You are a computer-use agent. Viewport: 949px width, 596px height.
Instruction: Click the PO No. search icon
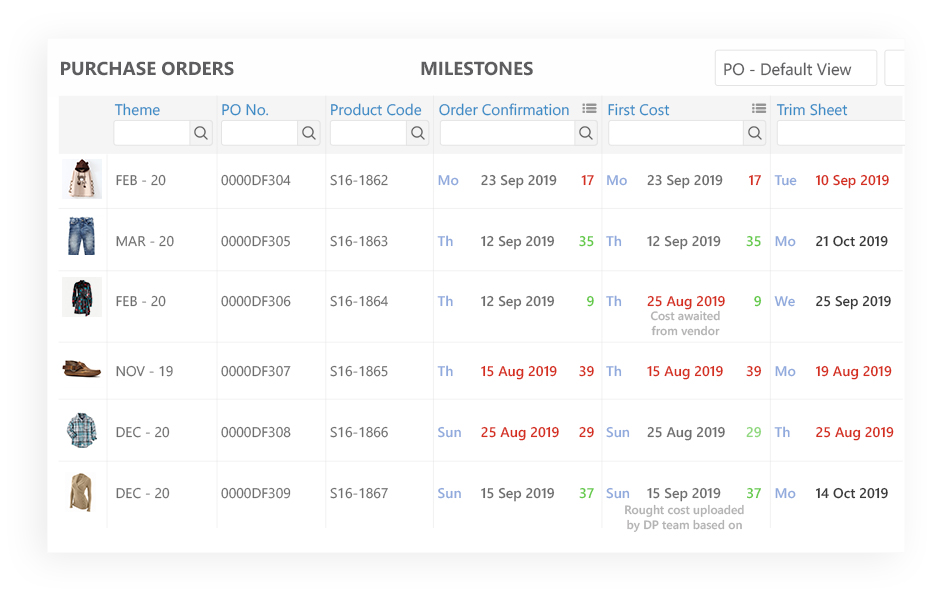point(309,133)
